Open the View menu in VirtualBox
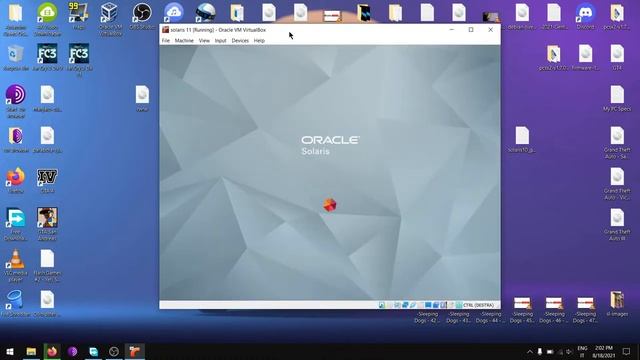This screenshot has width=640, height=360. 204,41
